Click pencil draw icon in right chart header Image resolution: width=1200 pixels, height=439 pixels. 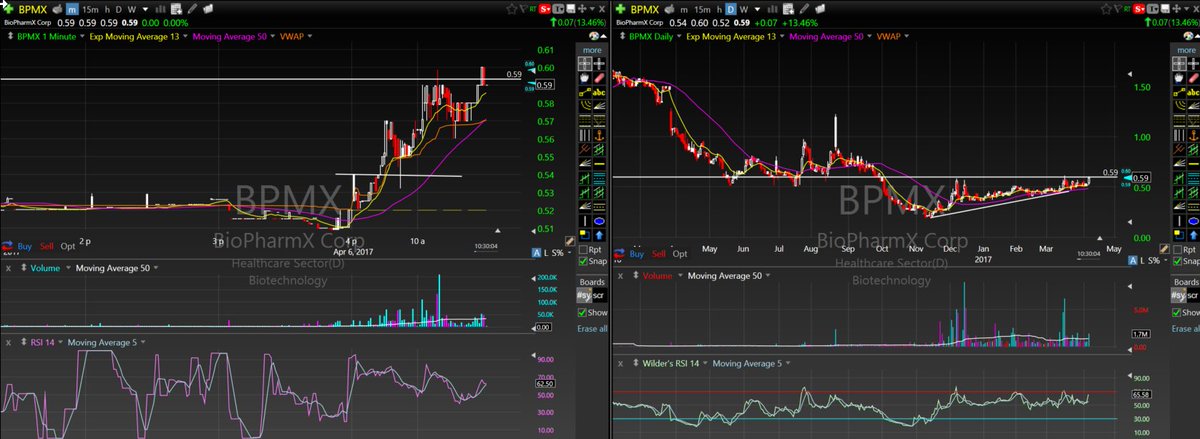(x=804, y=9)
